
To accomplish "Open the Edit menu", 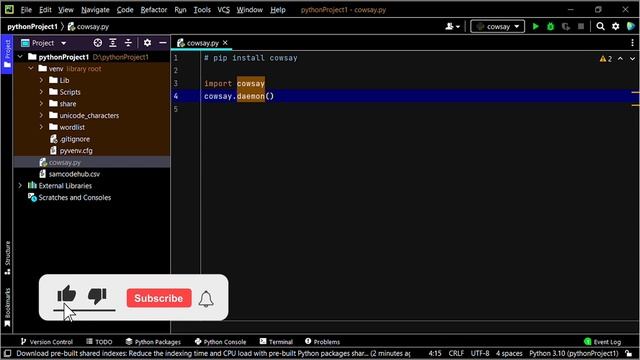I will (45, 10).
